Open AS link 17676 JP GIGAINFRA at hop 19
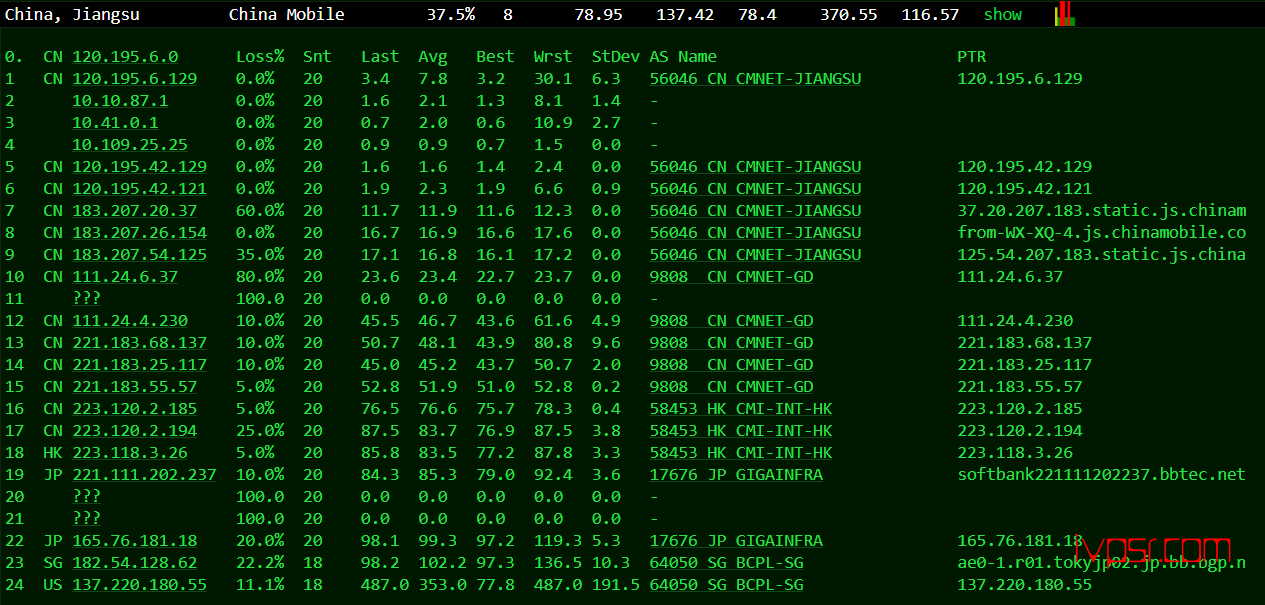 [736, 475]
